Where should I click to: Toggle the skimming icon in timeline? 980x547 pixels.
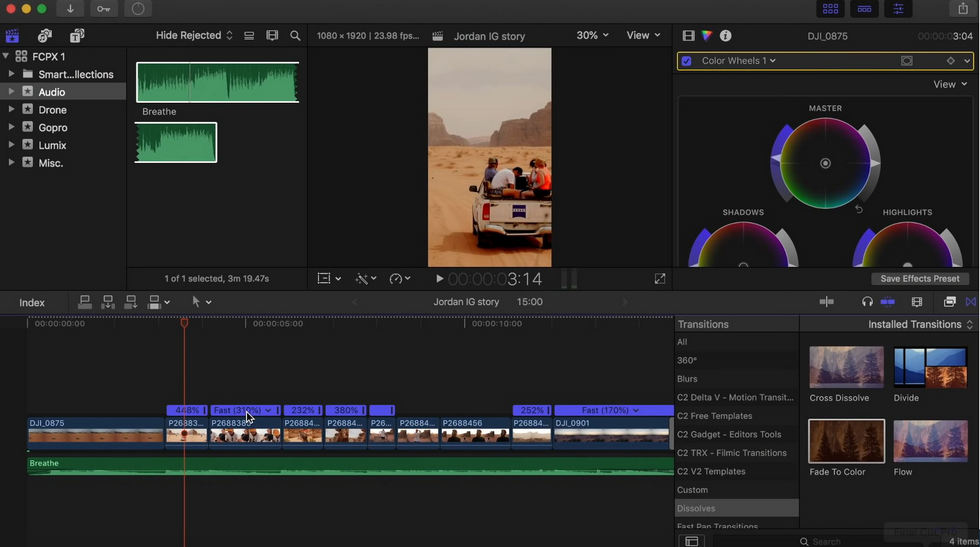tap(826, 302)
